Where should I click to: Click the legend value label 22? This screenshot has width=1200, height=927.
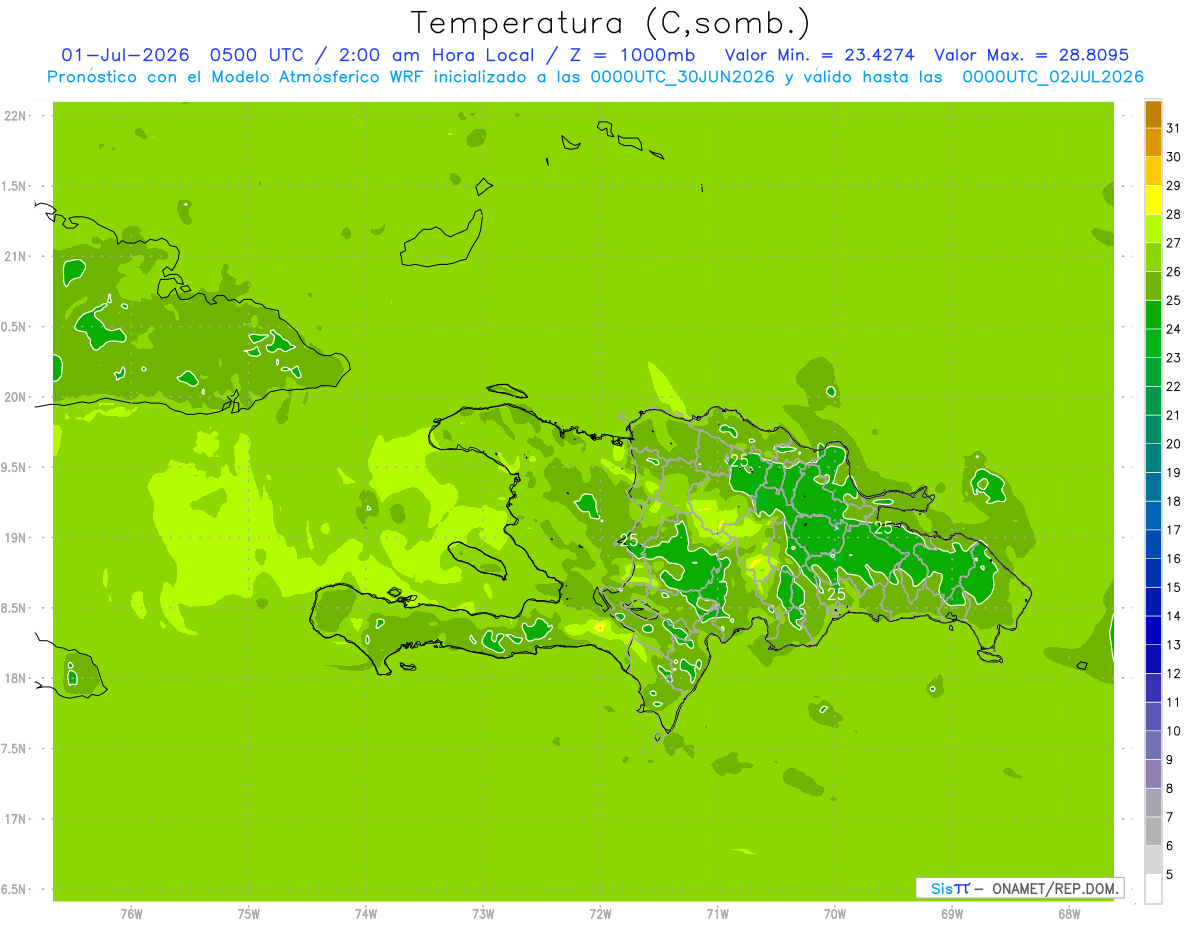click(x=1174, y=386)
